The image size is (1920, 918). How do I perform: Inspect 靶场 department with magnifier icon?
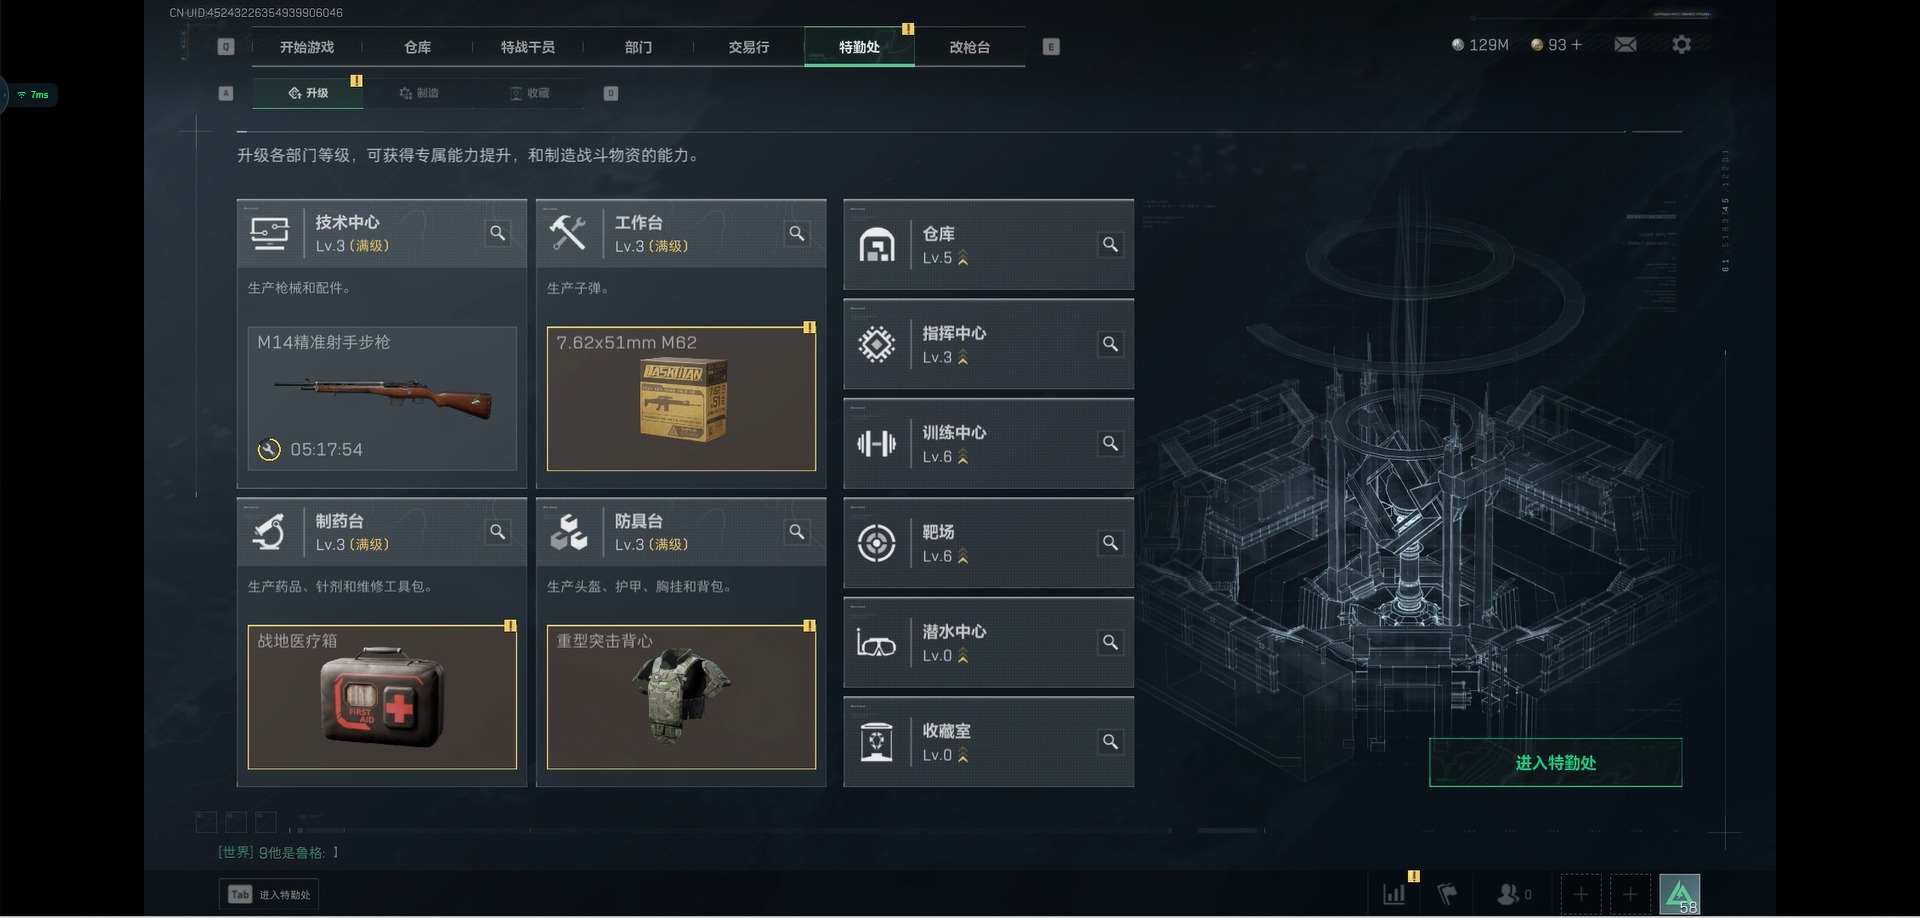click(1110, 543)
